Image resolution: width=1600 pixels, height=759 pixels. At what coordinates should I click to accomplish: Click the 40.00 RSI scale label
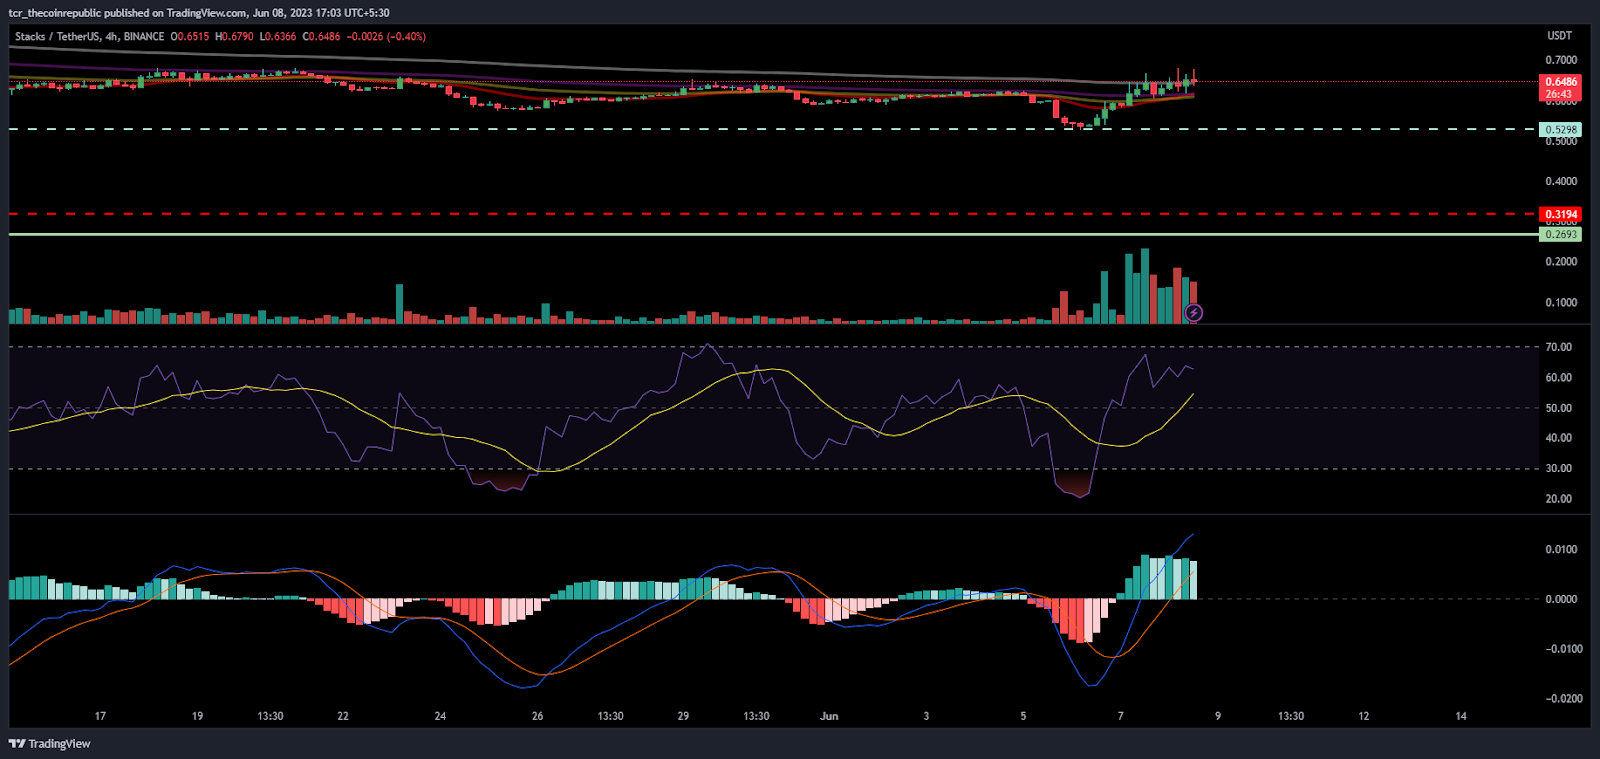[x=1558, y=437]
